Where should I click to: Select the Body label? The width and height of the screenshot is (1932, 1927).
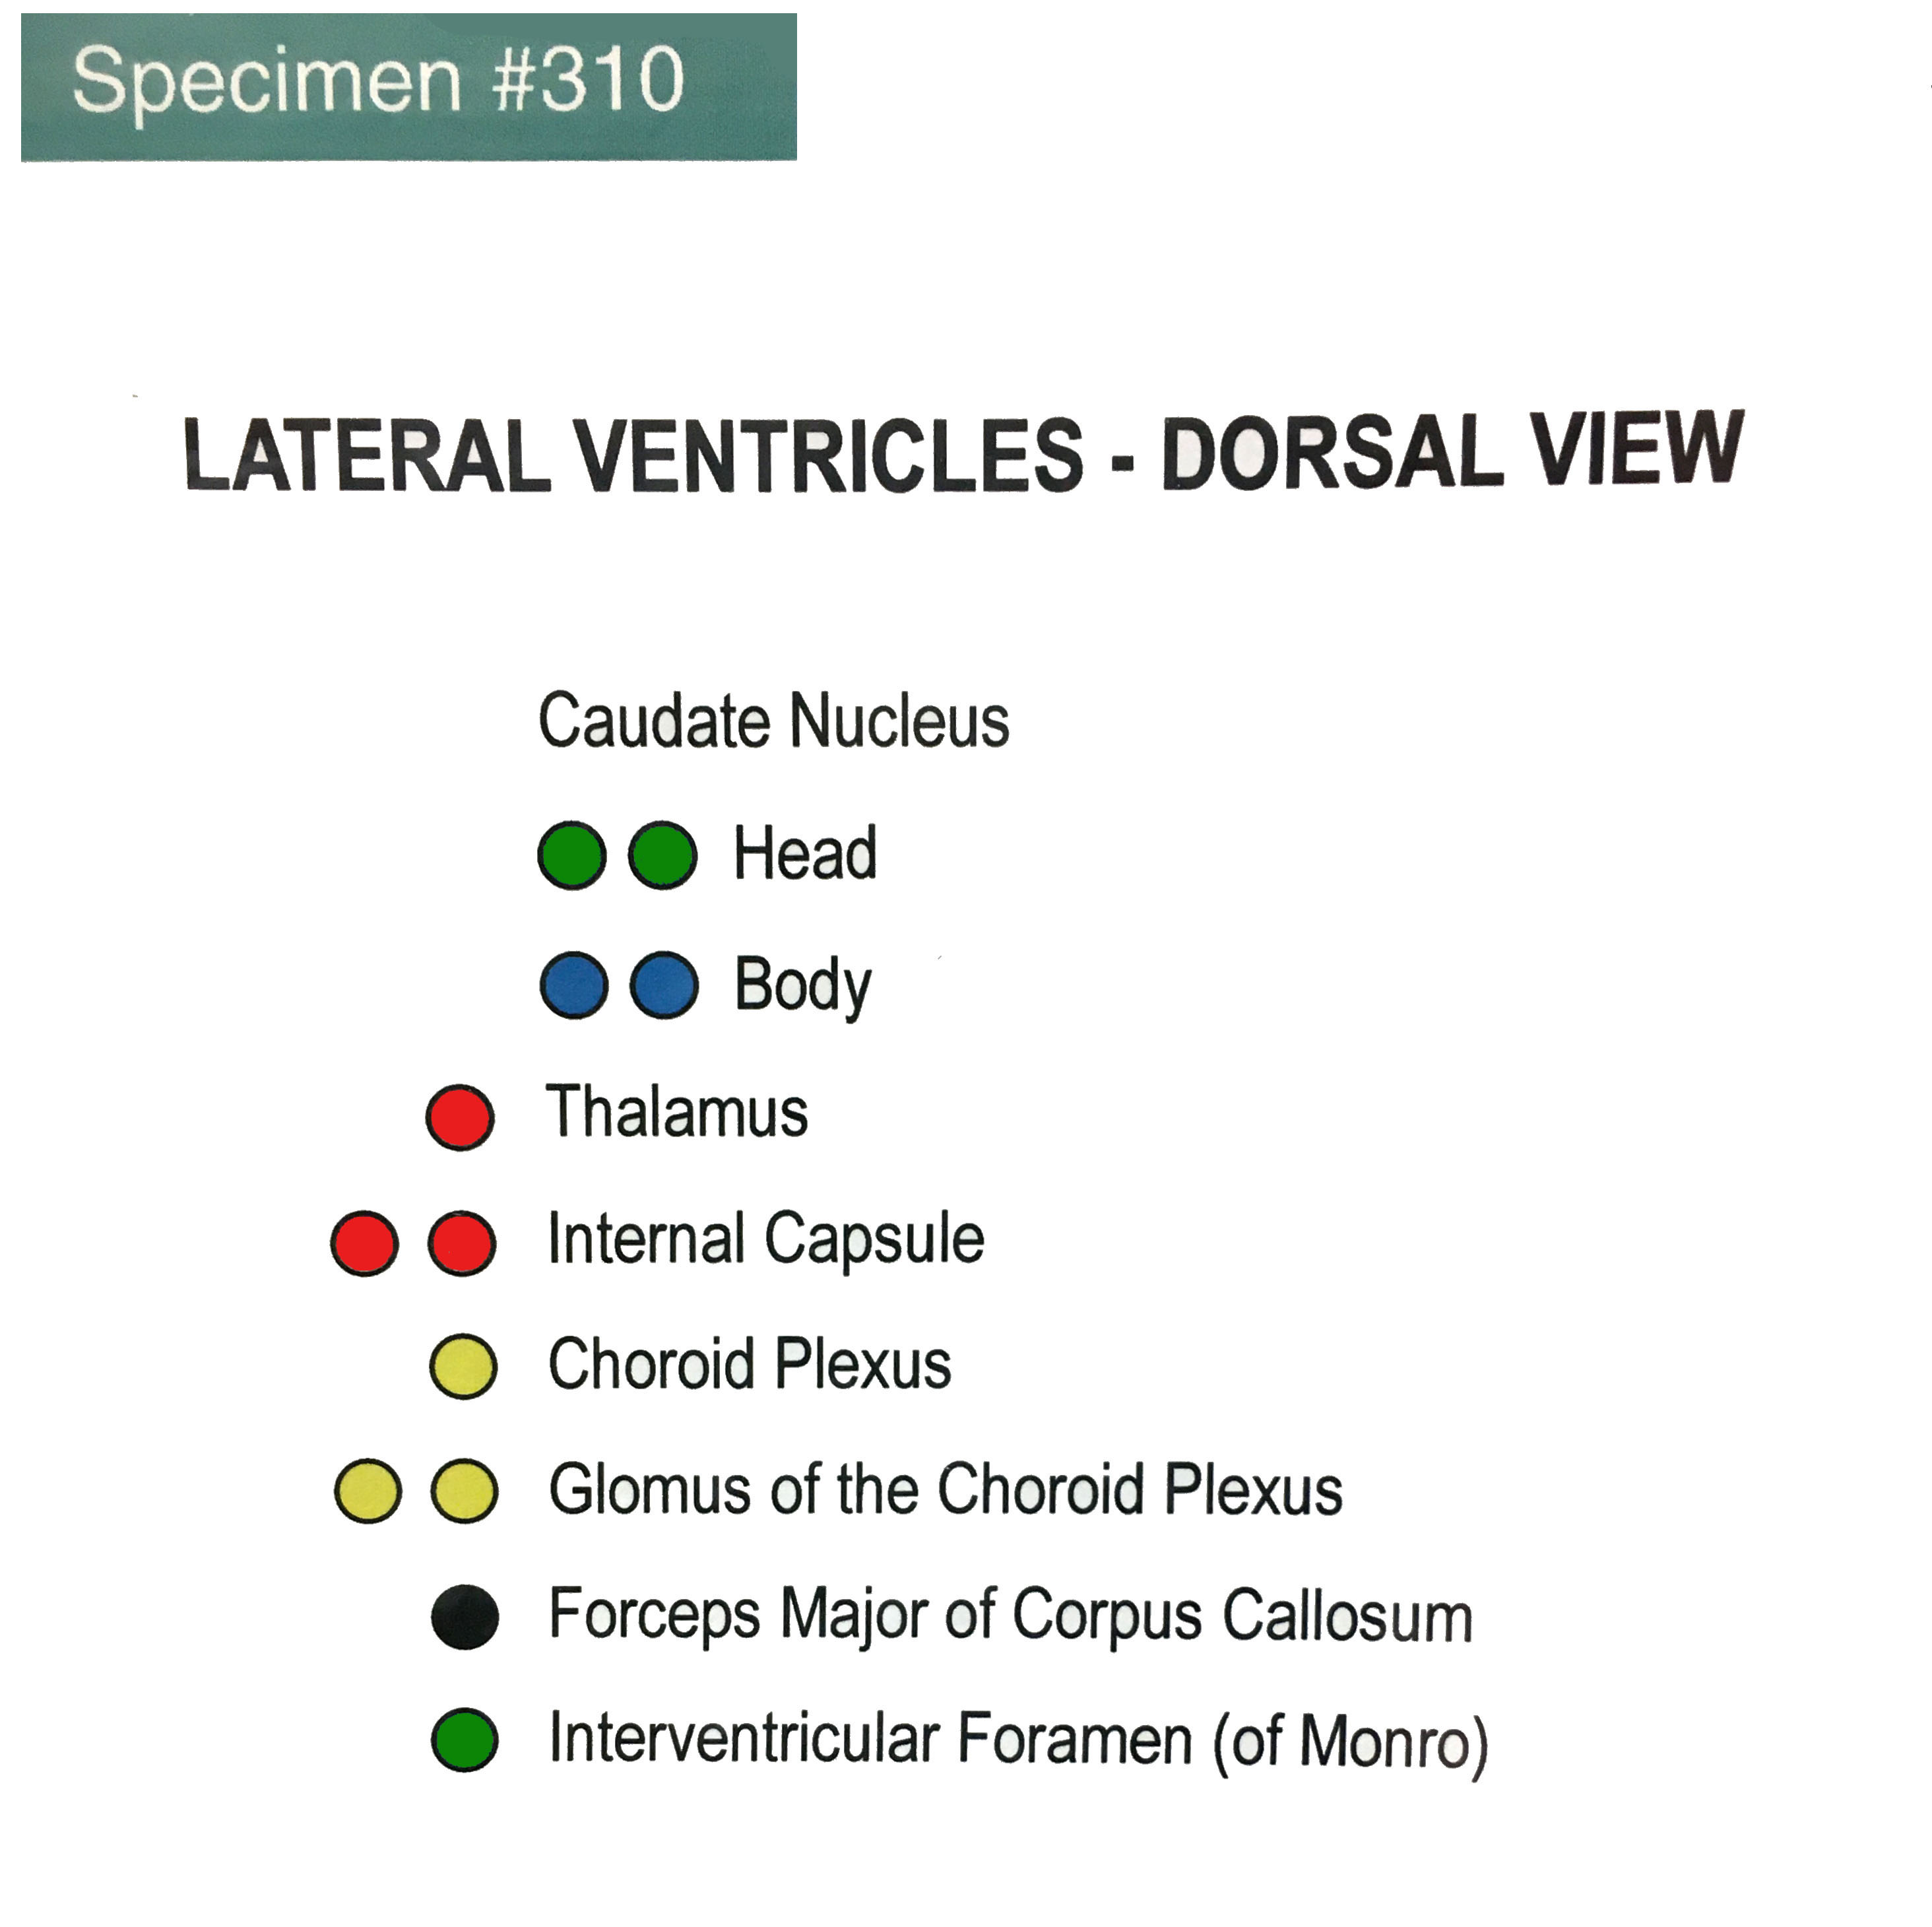(803, 986)
